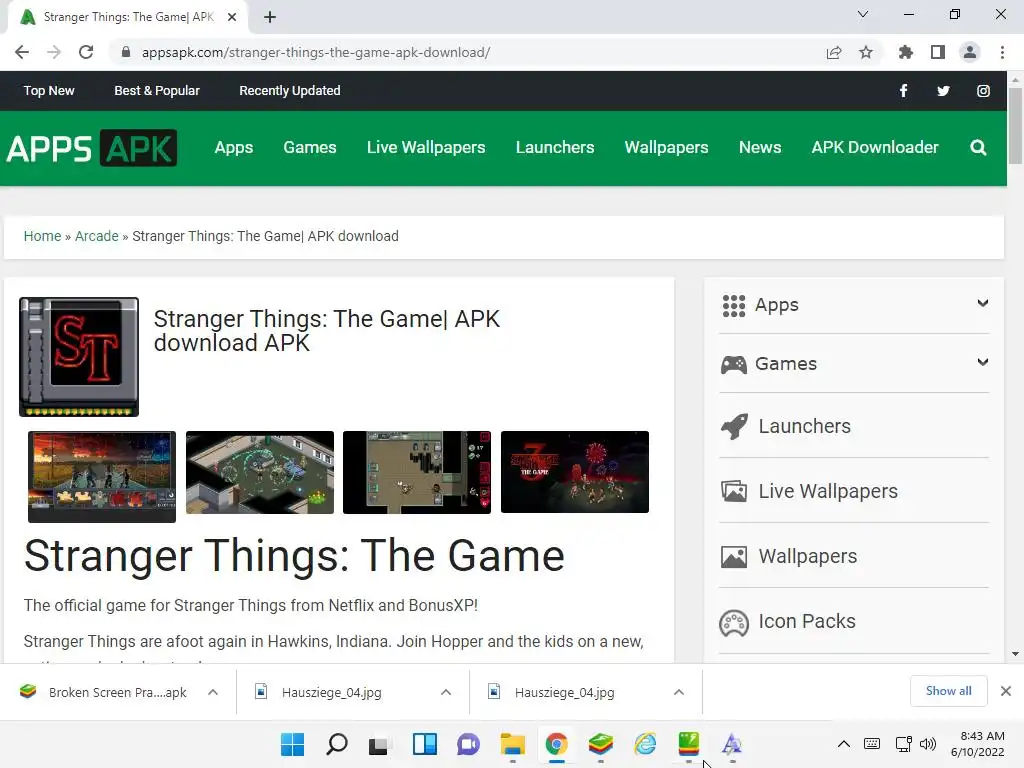Go back with the browser back arrow
1024x768 pixels.
coord(22,52)
